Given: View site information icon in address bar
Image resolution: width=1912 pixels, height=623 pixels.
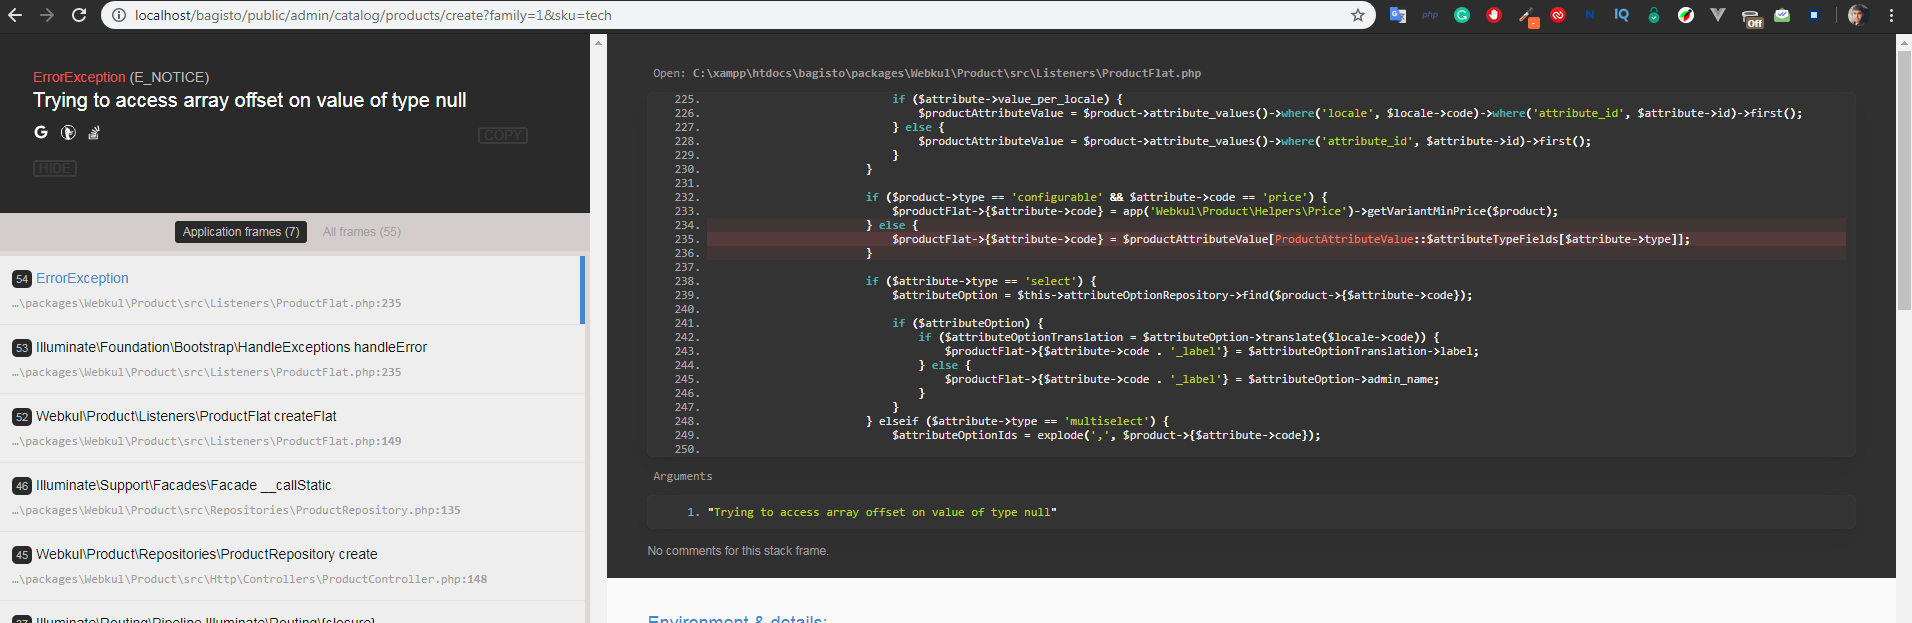Looking at the screenshot, I should 119,15.
